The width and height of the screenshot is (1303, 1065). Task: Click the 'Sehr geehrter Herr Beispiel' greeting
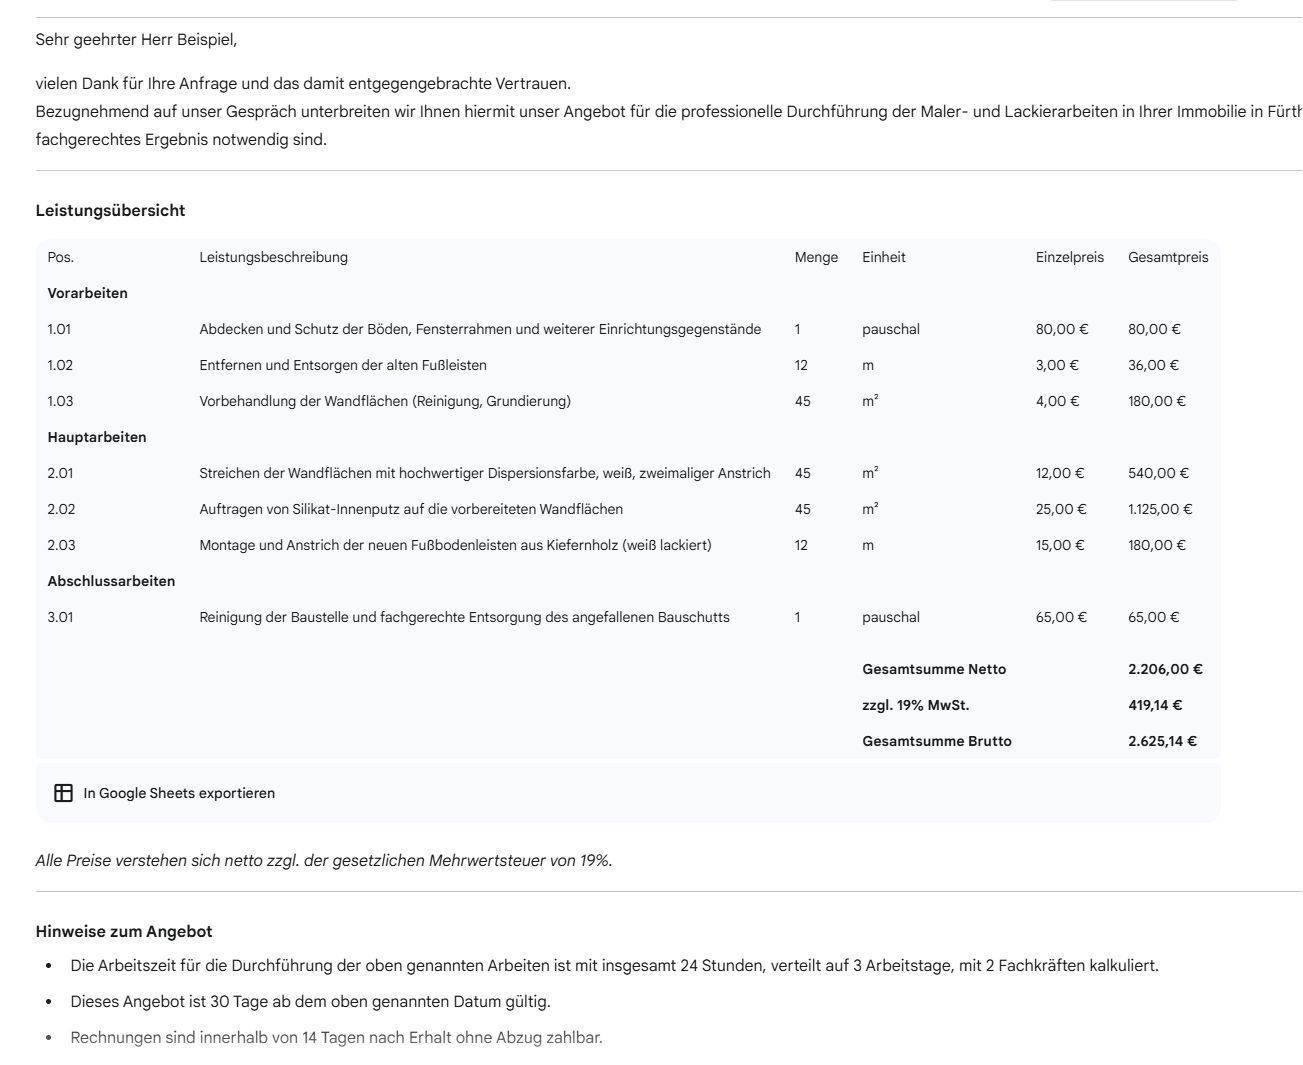(x=136, y=40)
